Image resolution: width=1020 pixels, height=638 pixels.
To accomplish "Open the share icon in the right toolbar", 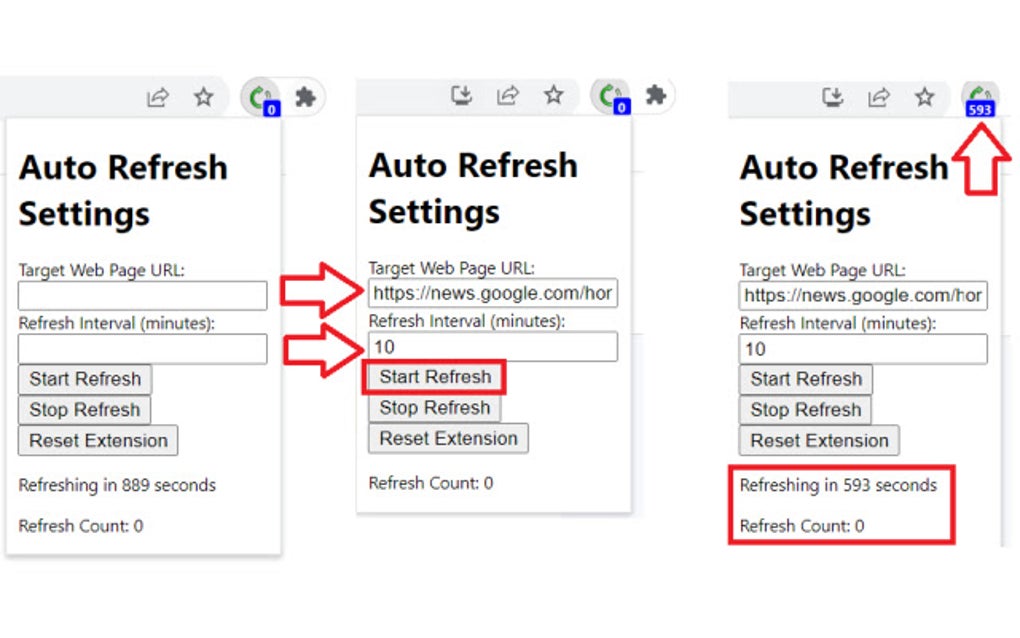I will point(878,97).
